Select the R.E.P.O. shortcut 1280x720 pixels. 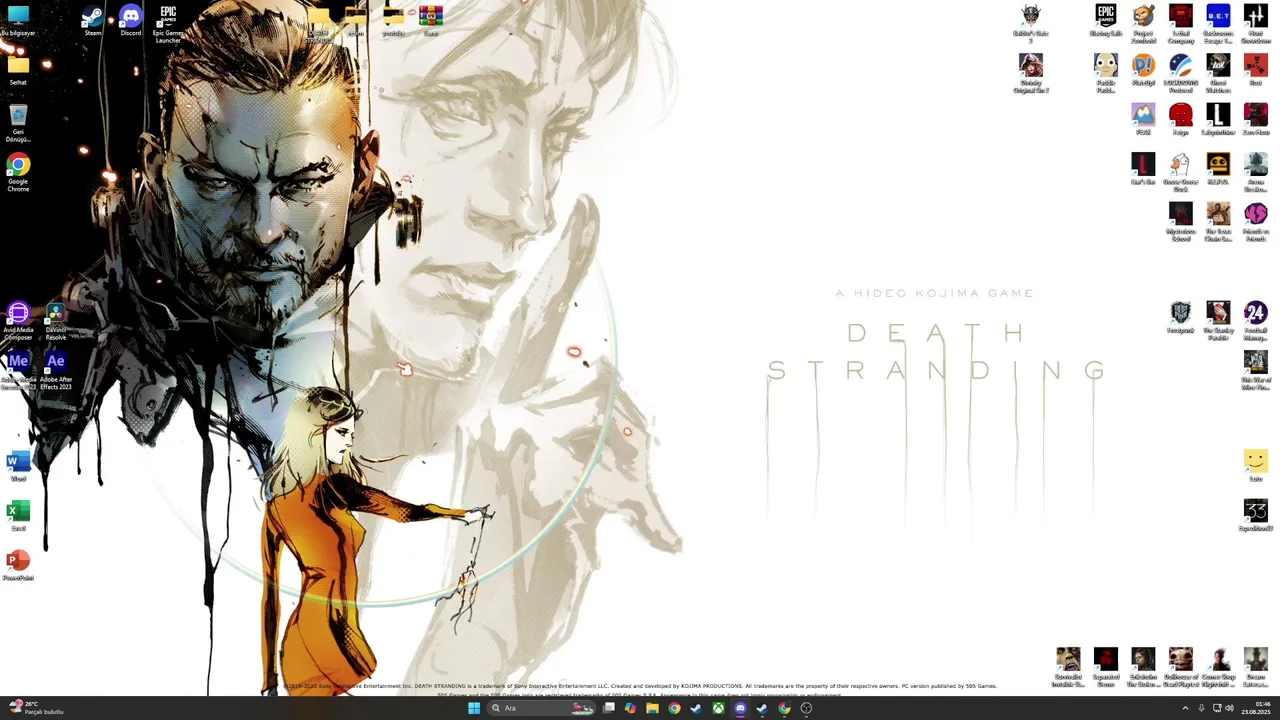(x=1218, y=169)
